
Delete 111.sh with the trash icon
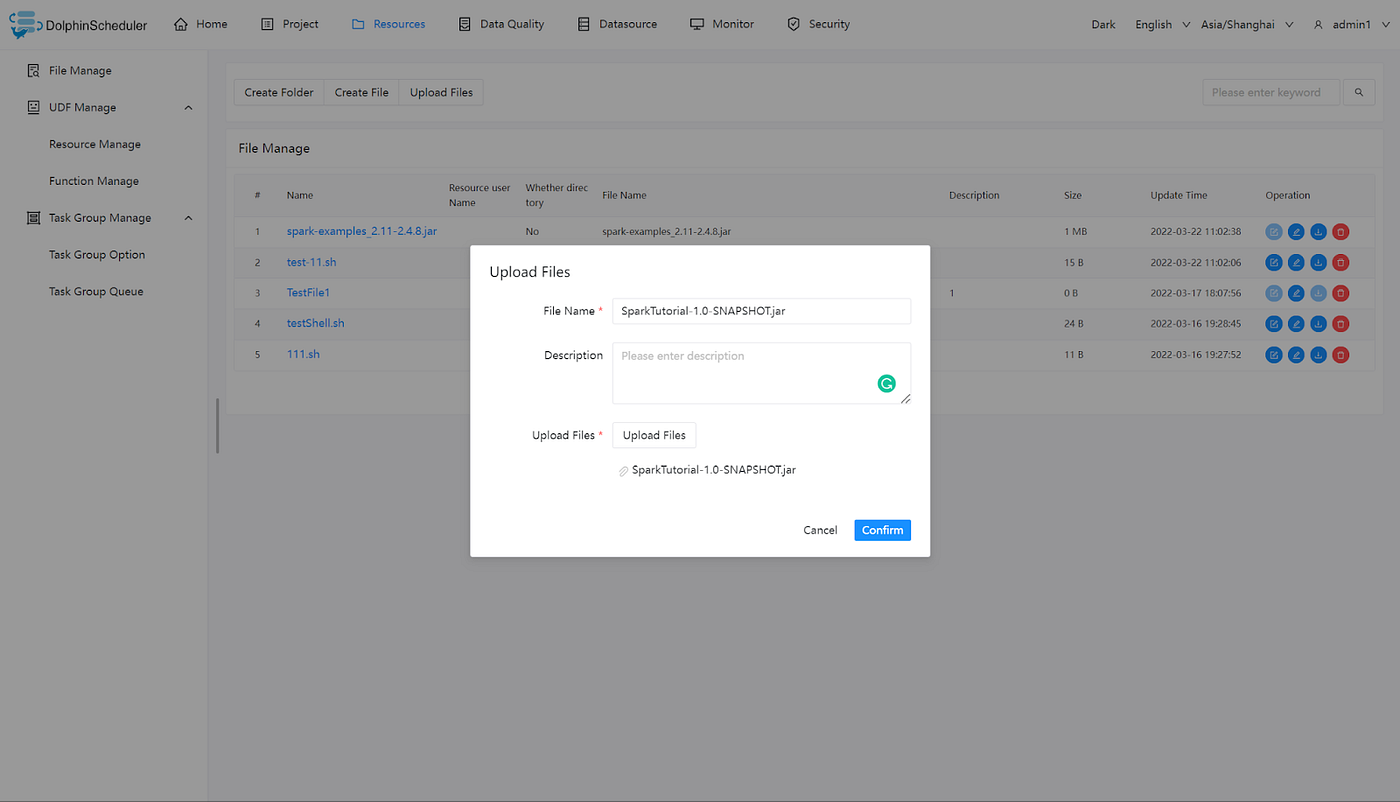pyautogui.click(x=1340, y=354)
